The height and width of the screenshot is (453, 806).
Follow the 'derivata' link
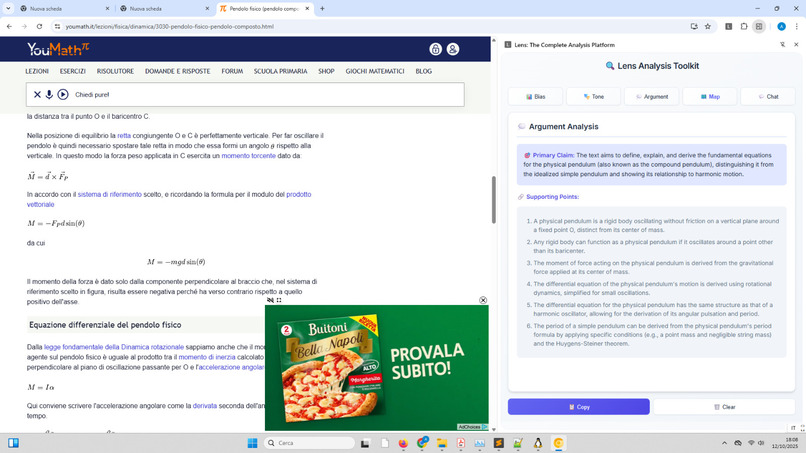point(205,406)
